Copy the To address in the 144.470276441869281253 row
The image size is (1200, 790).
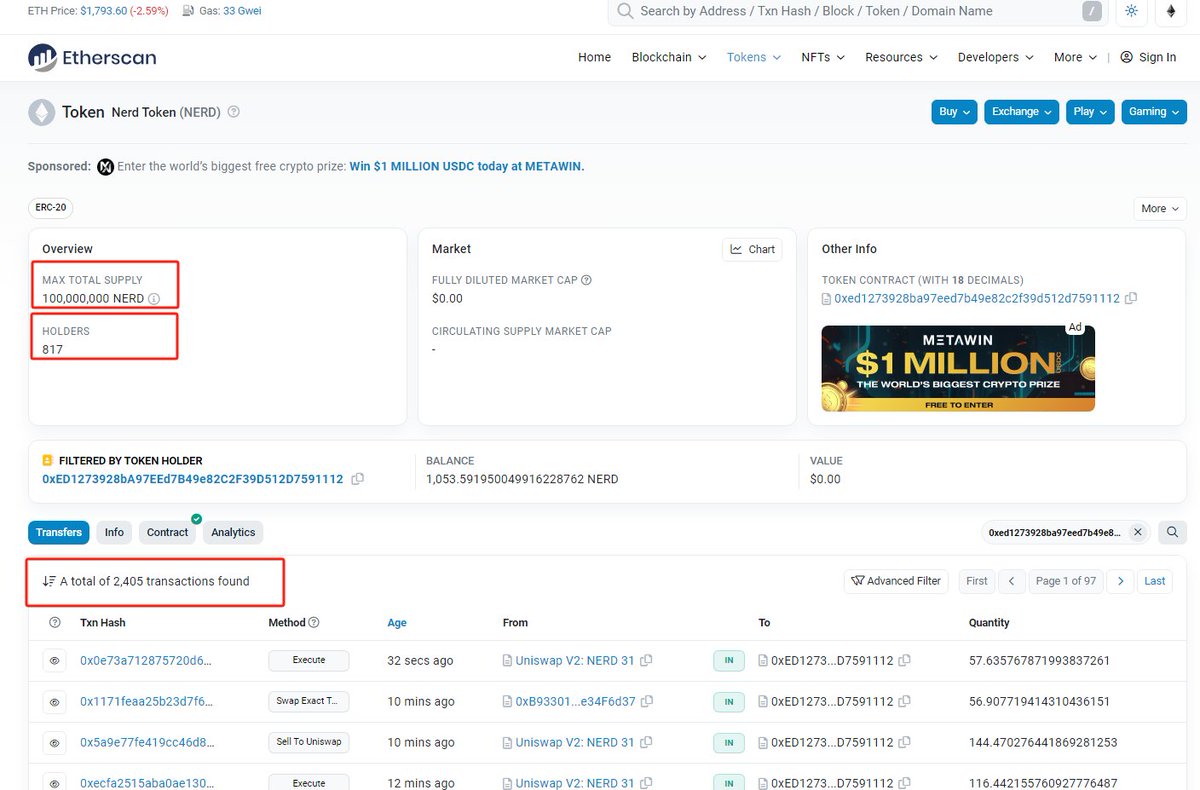click(904, 742)
